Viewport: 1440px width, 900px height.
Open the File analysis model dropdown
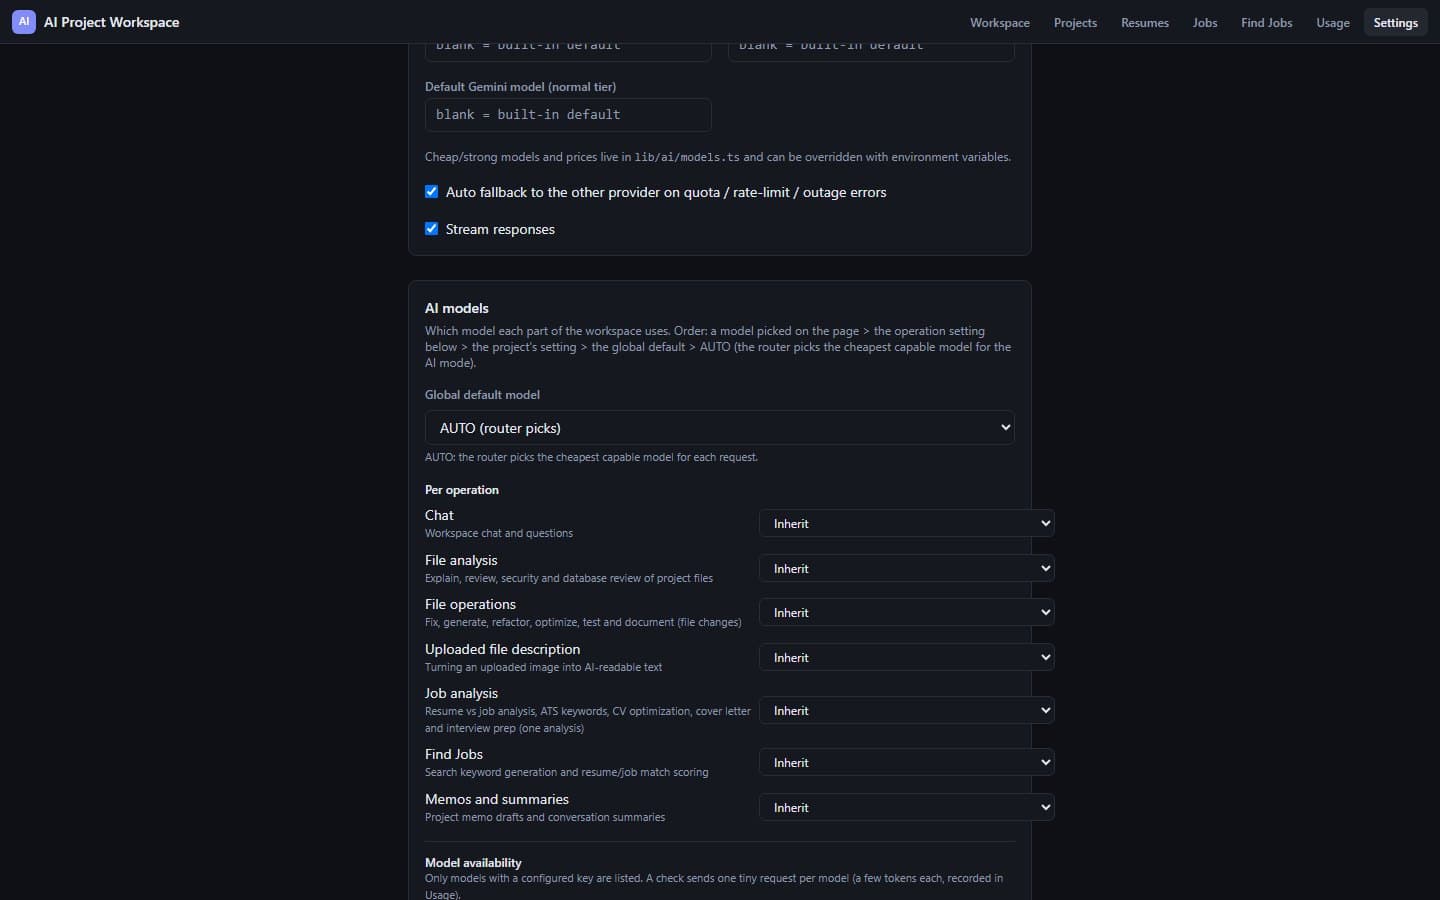[907, 568]
